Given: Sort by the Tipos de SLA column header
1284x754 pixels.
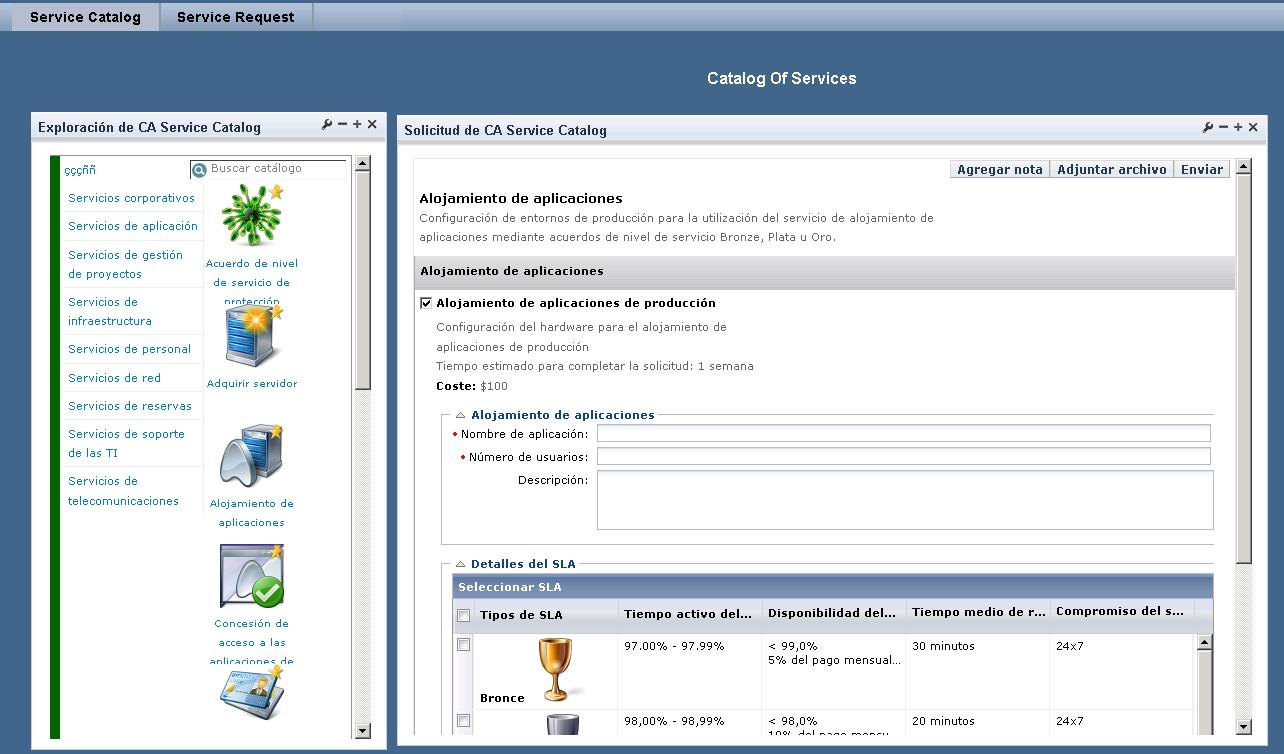Looking at the screenshot, I should point(547,615).
